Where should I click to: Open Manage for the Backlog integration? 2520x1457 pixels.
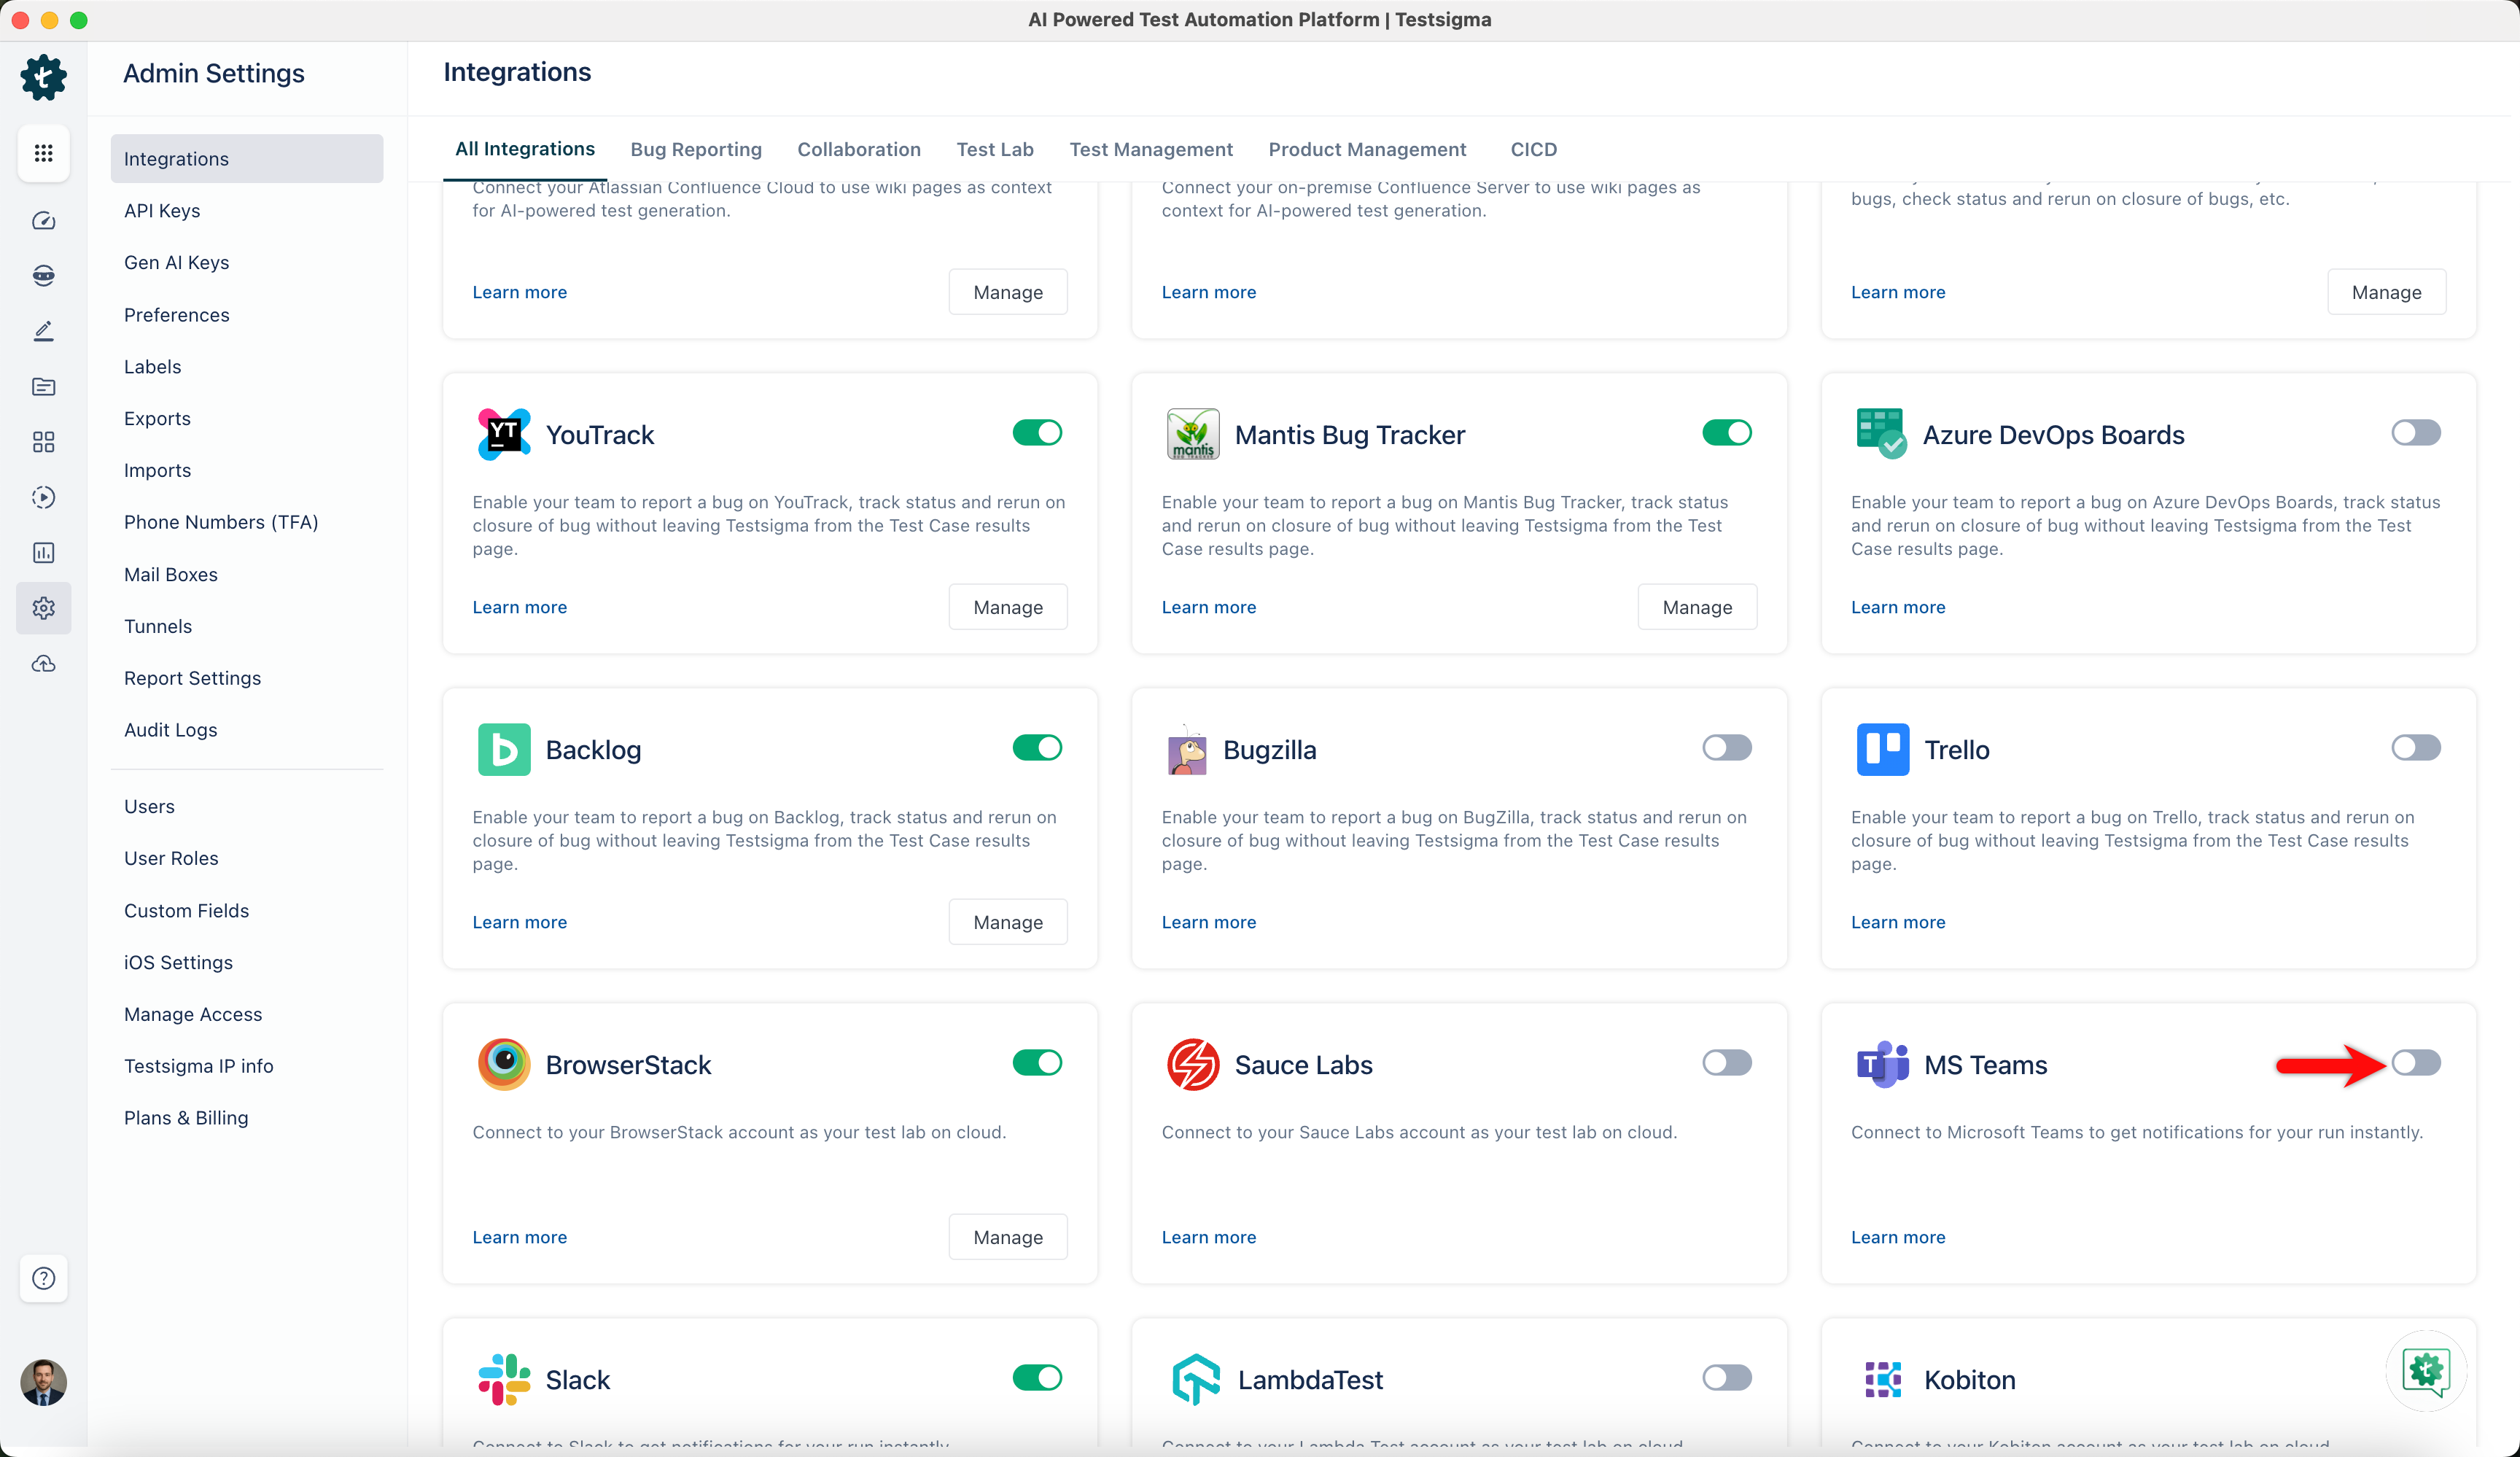(1008, 922)
